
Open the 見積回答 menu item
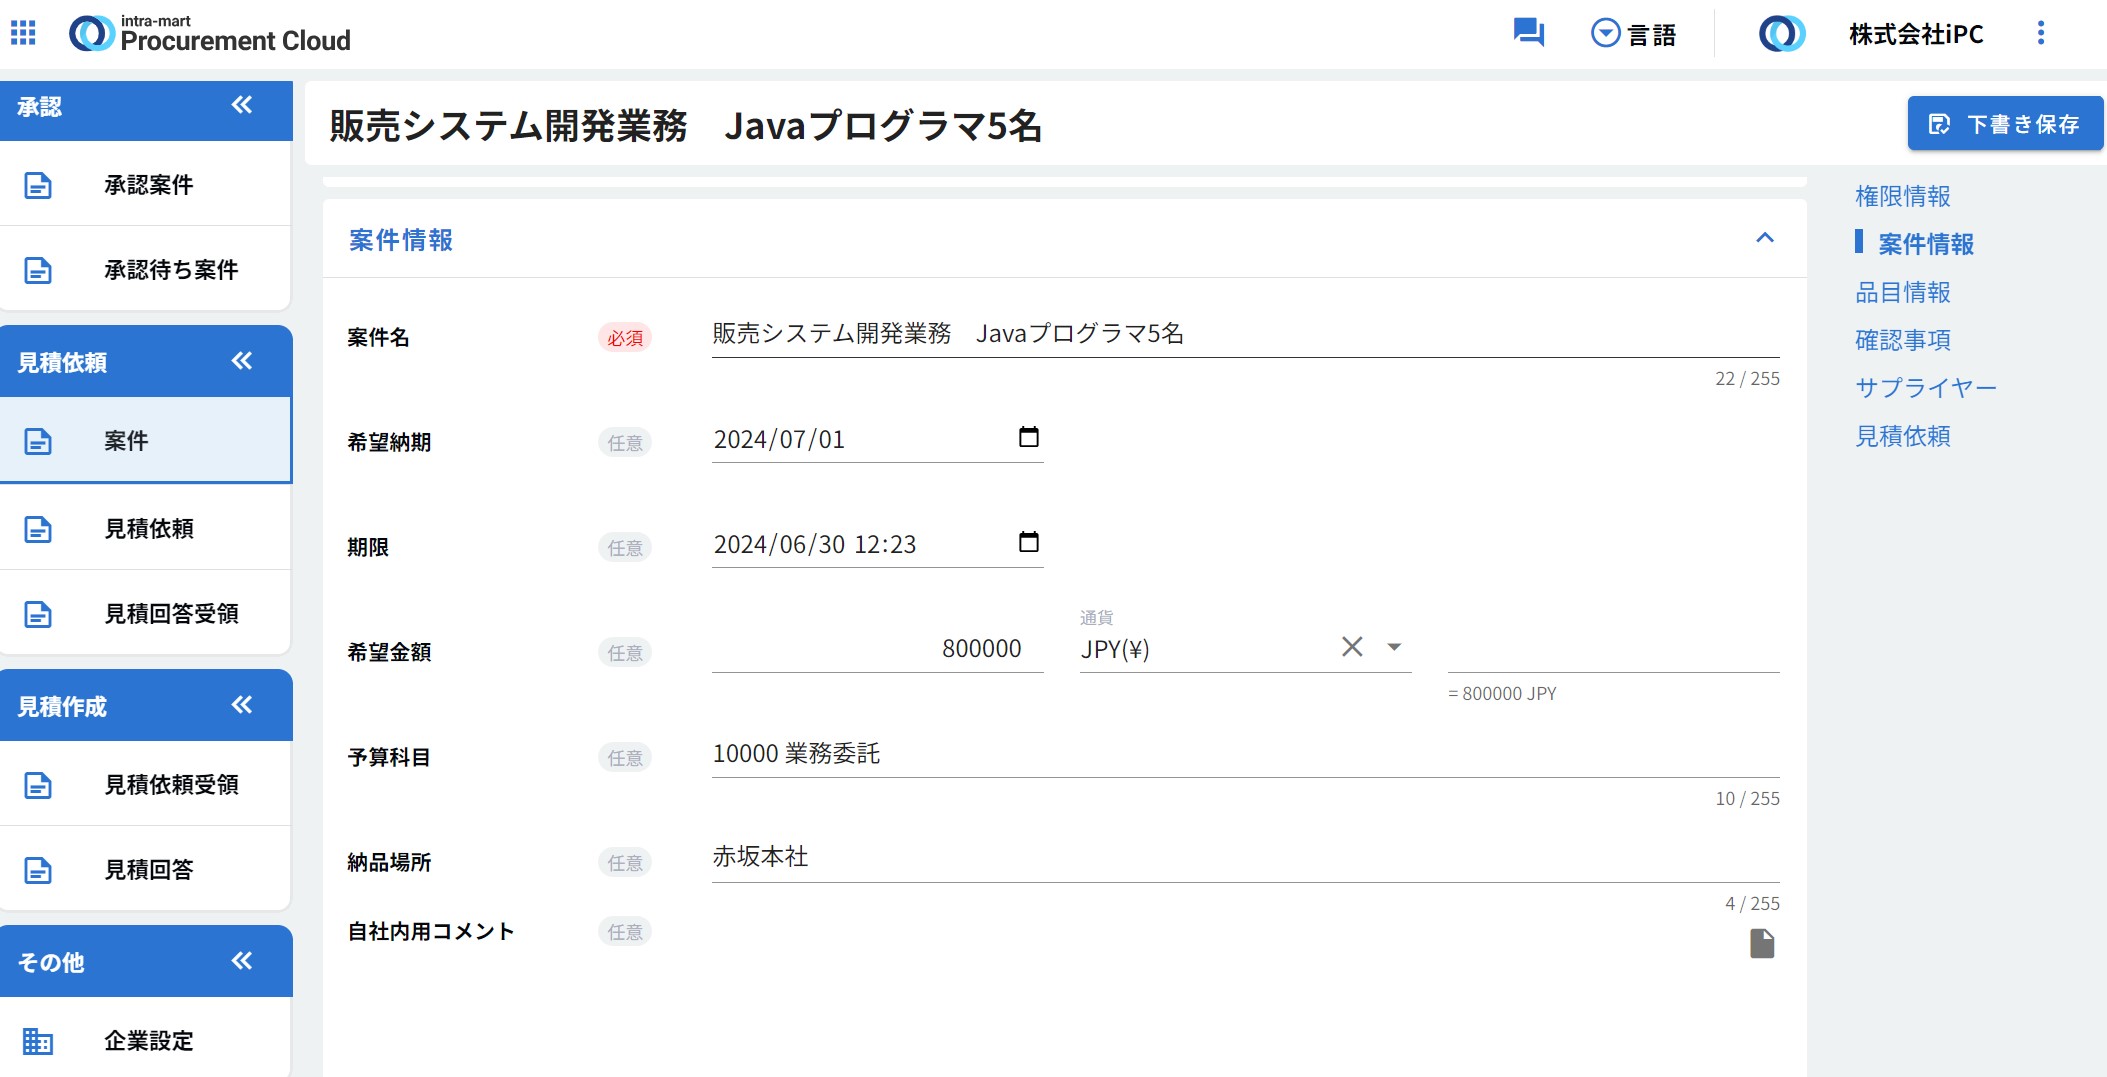click(x=146, y=870)
